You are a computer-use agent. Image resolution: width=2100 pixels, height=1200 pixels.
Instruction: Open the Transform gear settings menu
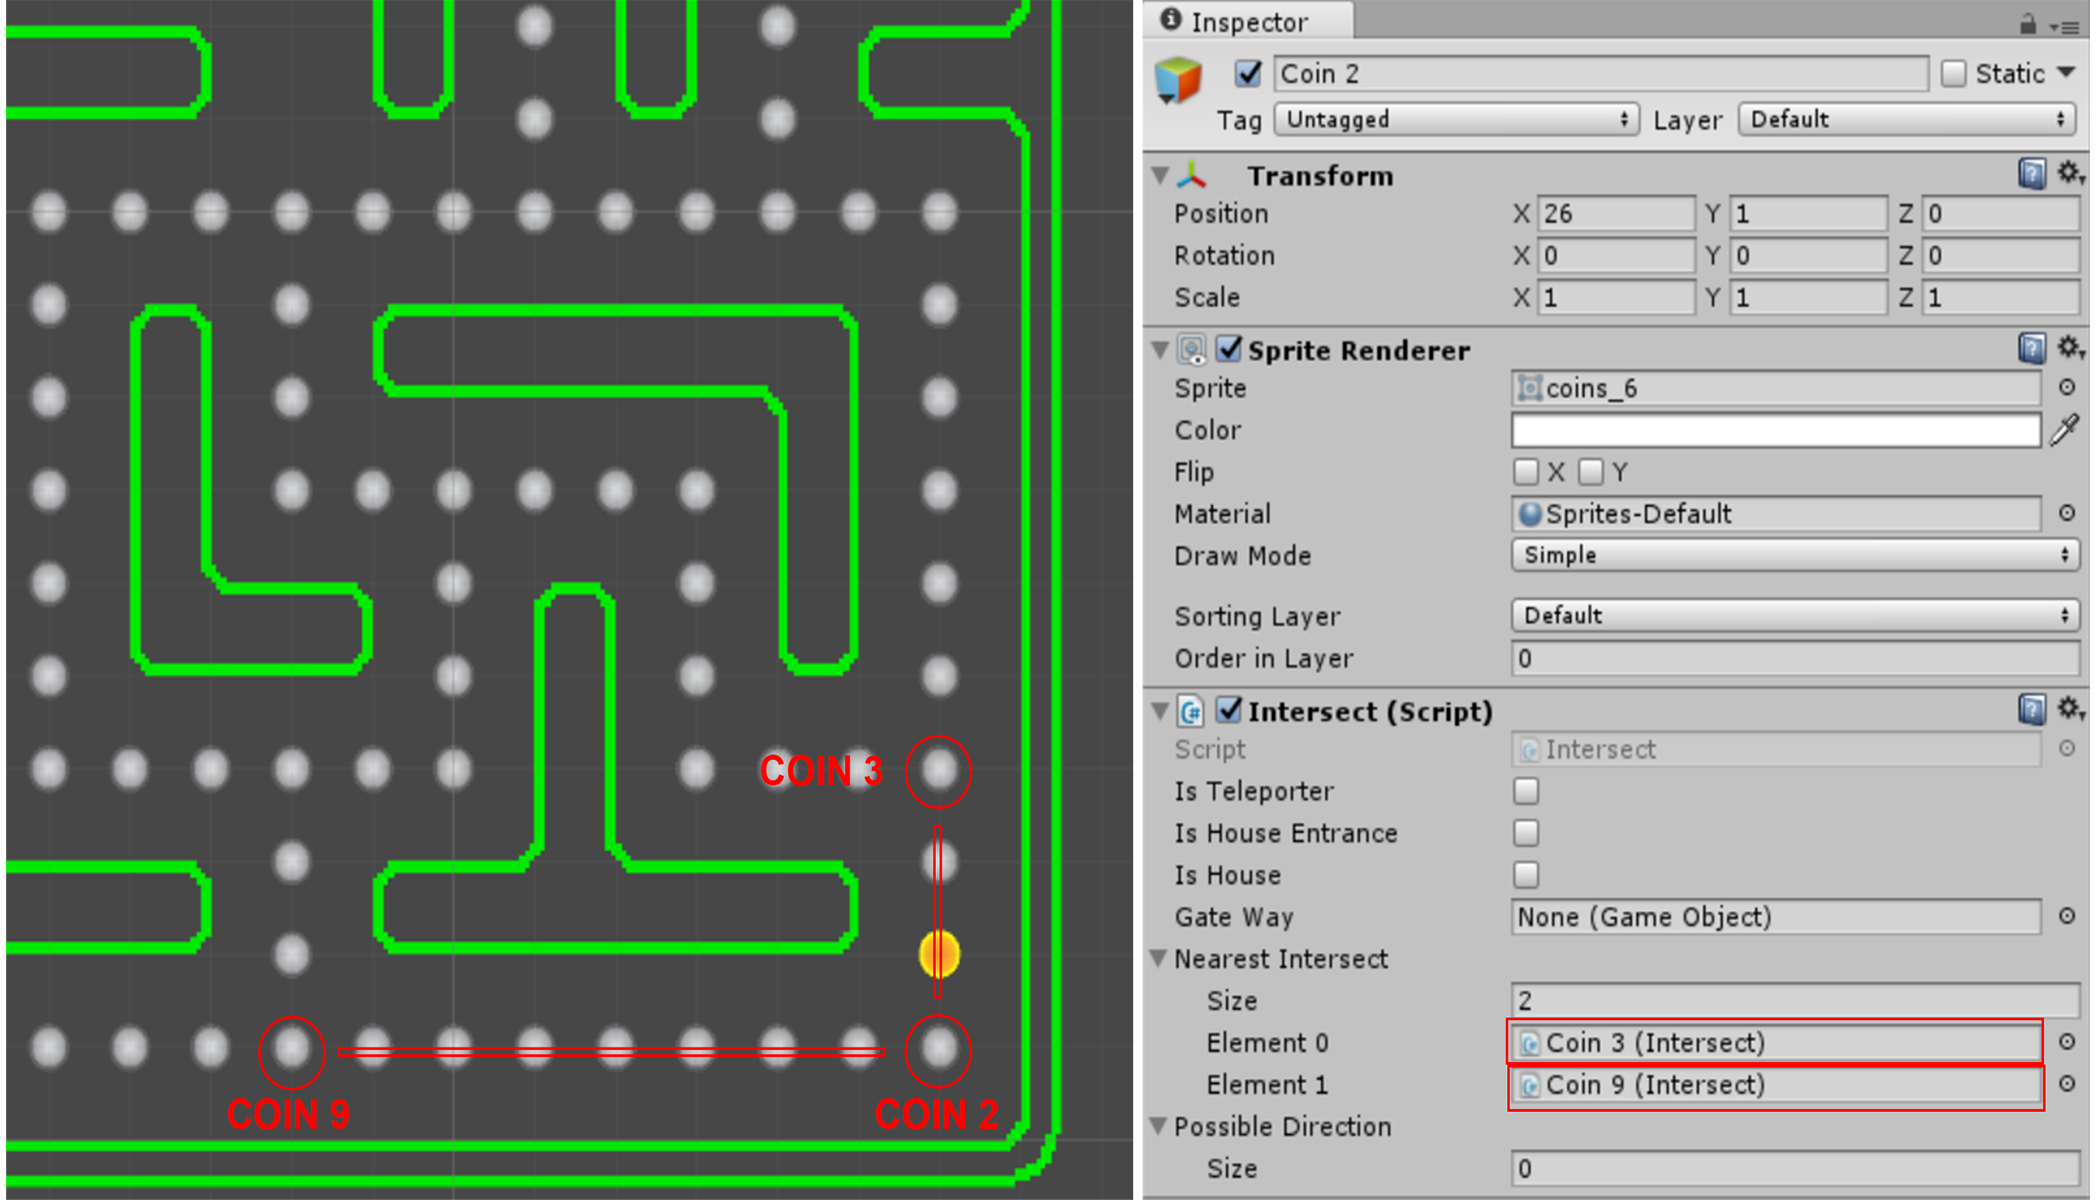(2069, 173)
